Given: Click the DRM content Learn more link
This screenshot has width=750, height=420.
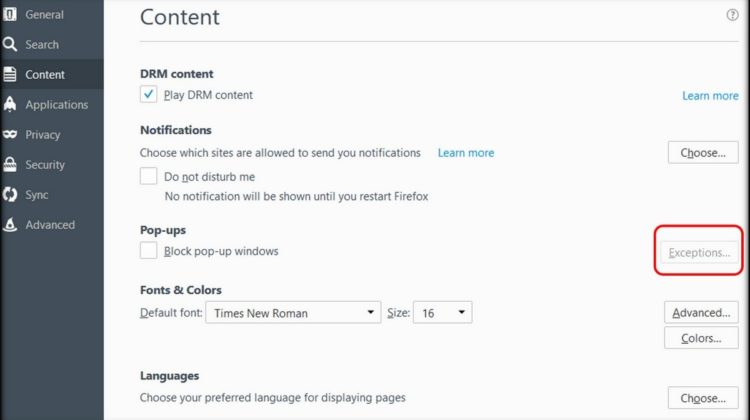Looking at the screenshot, I should (710, 96).
